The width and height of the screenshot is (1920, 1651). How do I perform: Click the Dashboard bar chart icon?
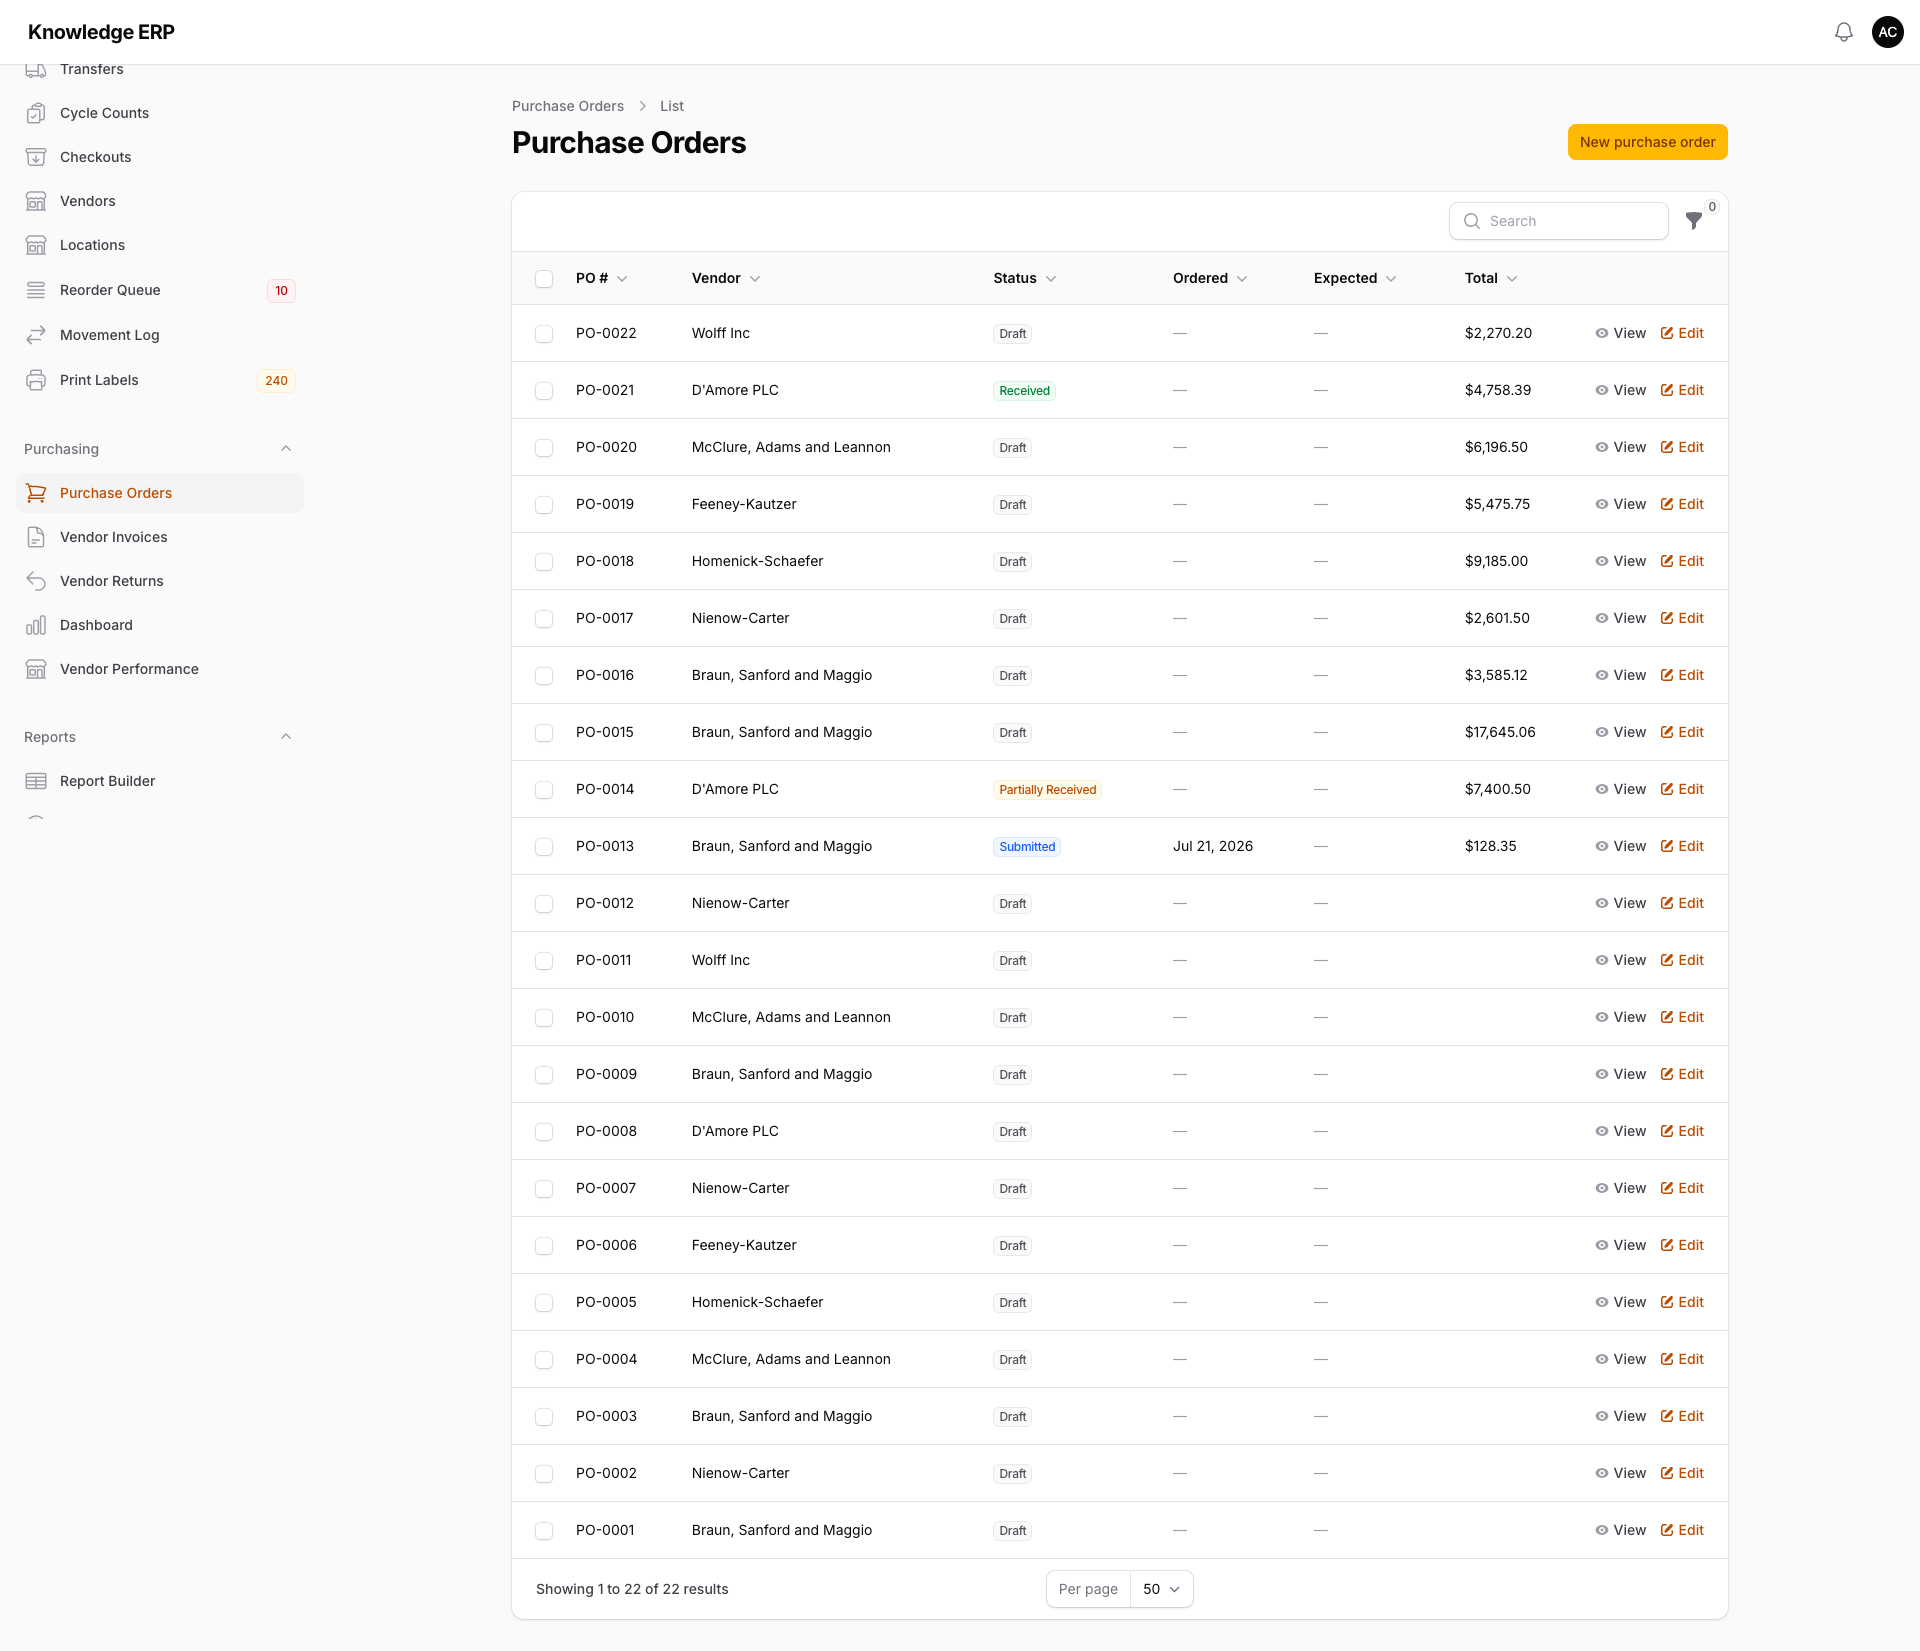[36, 625]
